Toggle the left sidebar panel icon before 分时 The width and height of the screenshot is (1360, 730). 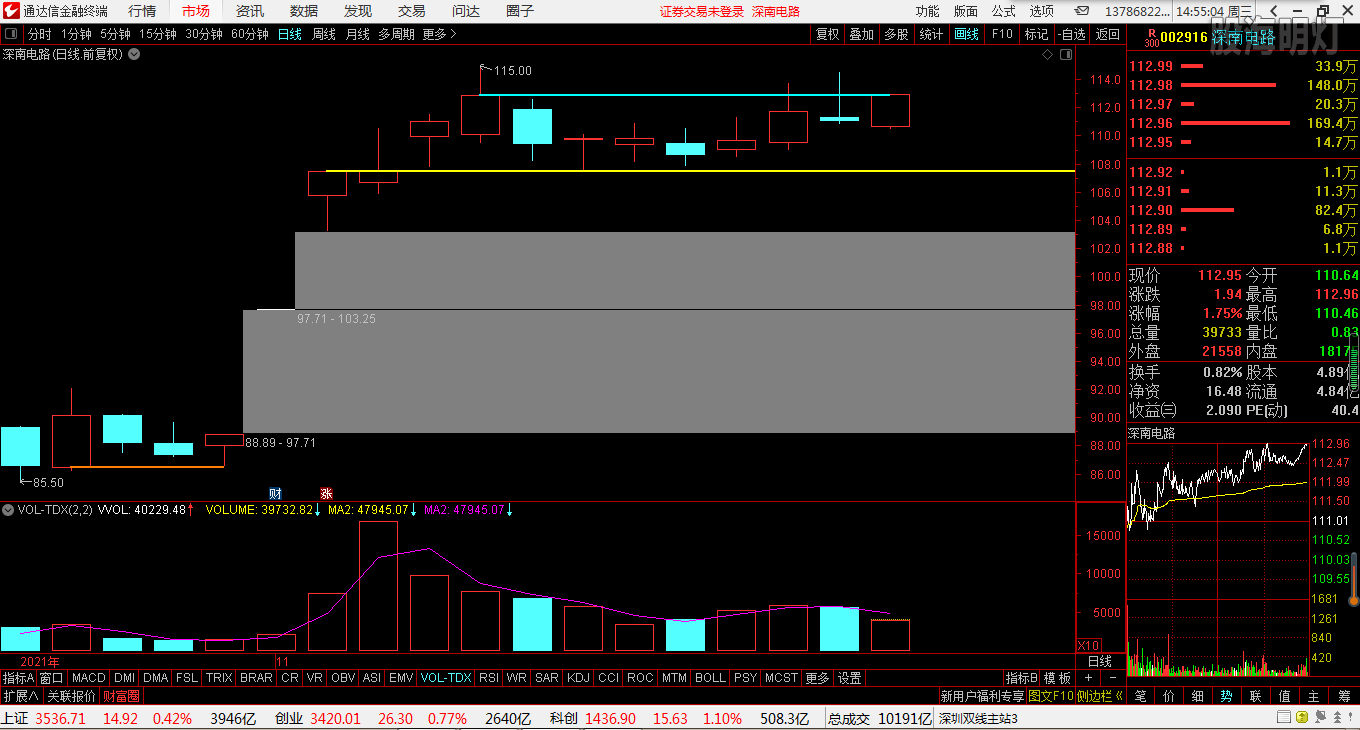(x=11, y=33)
